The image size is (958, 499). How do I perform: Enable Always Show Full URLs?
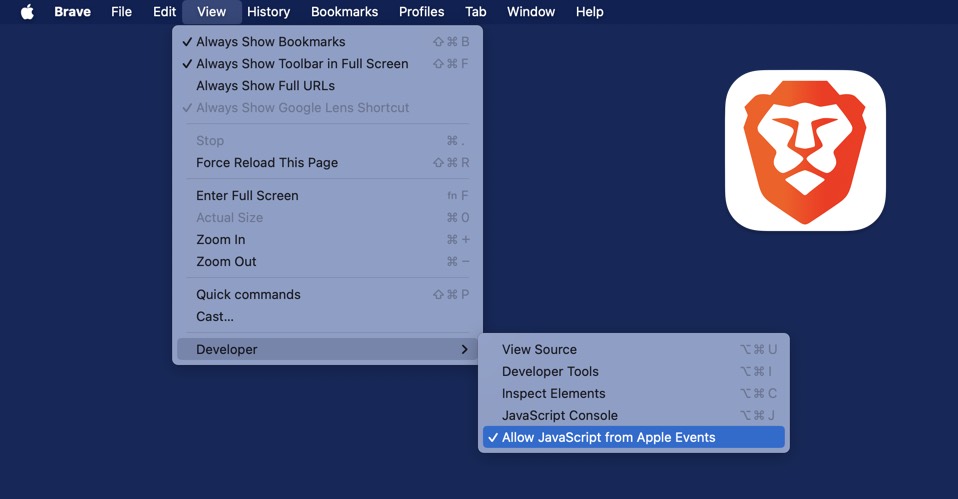(327, 86)
